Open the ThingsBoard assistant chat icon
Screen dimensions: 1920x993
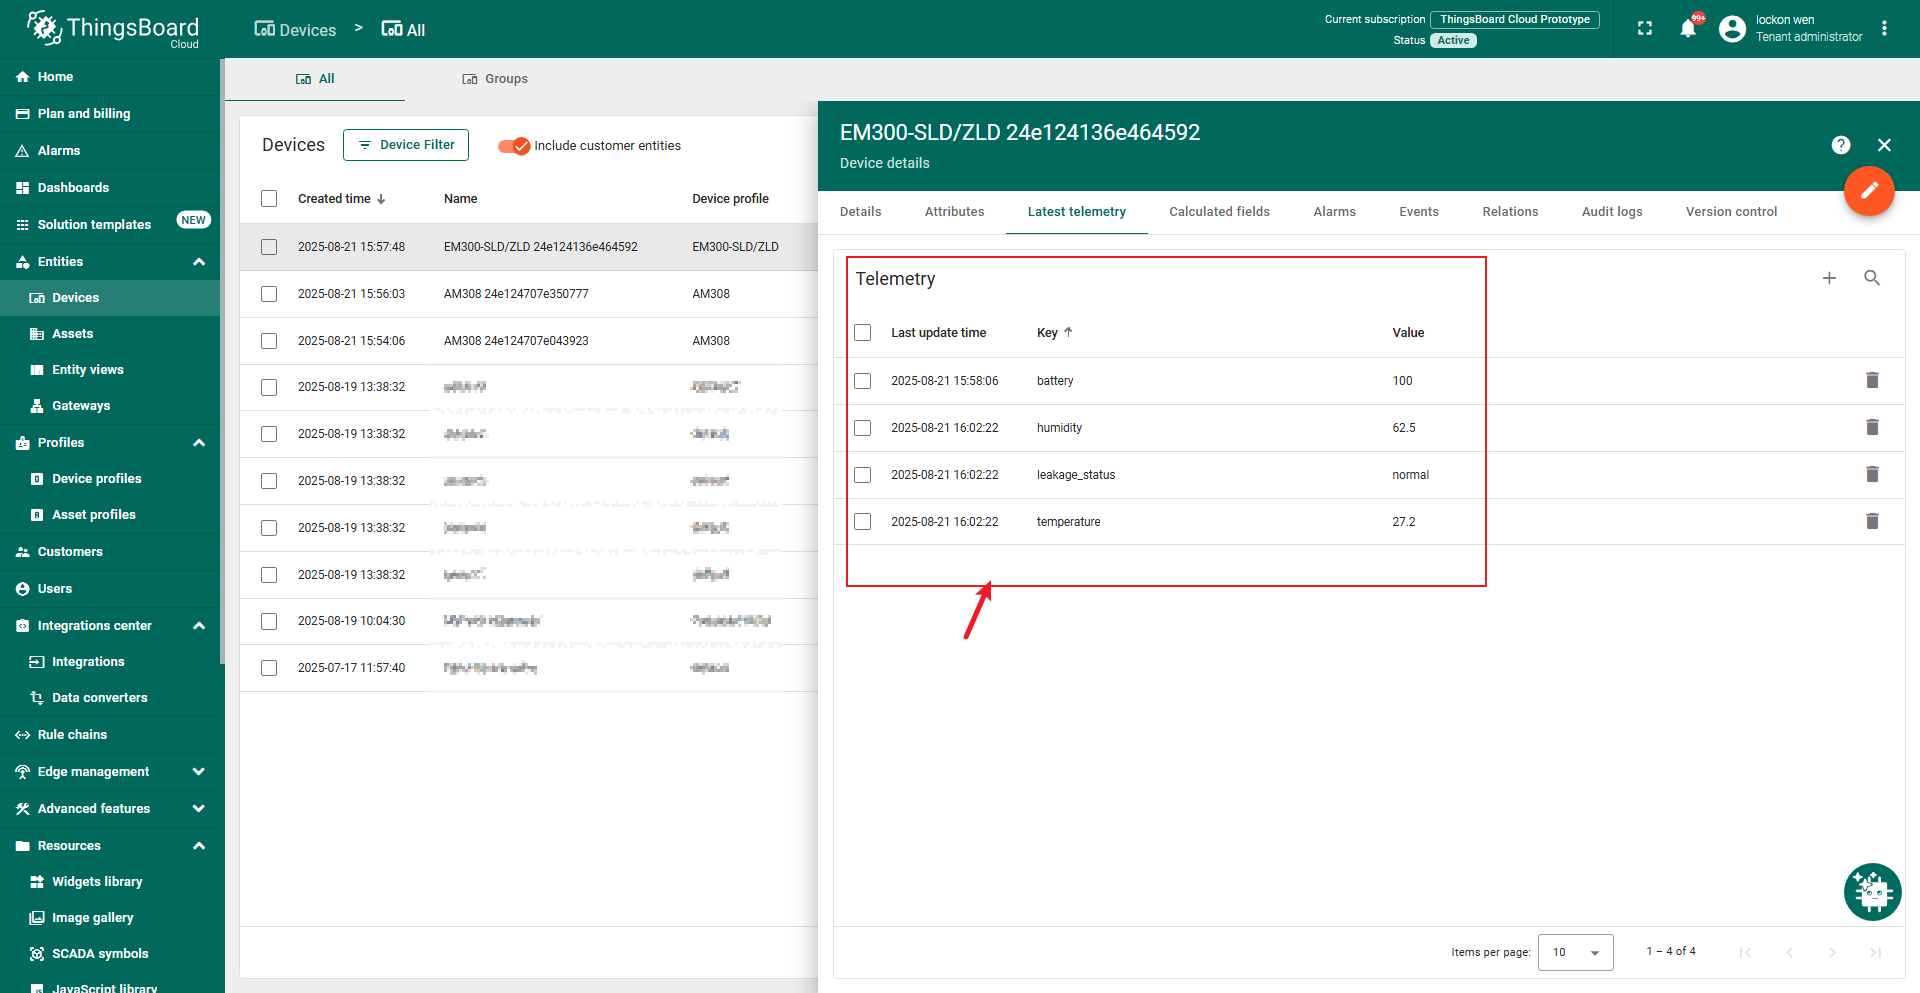click(x=1872, y=891)
